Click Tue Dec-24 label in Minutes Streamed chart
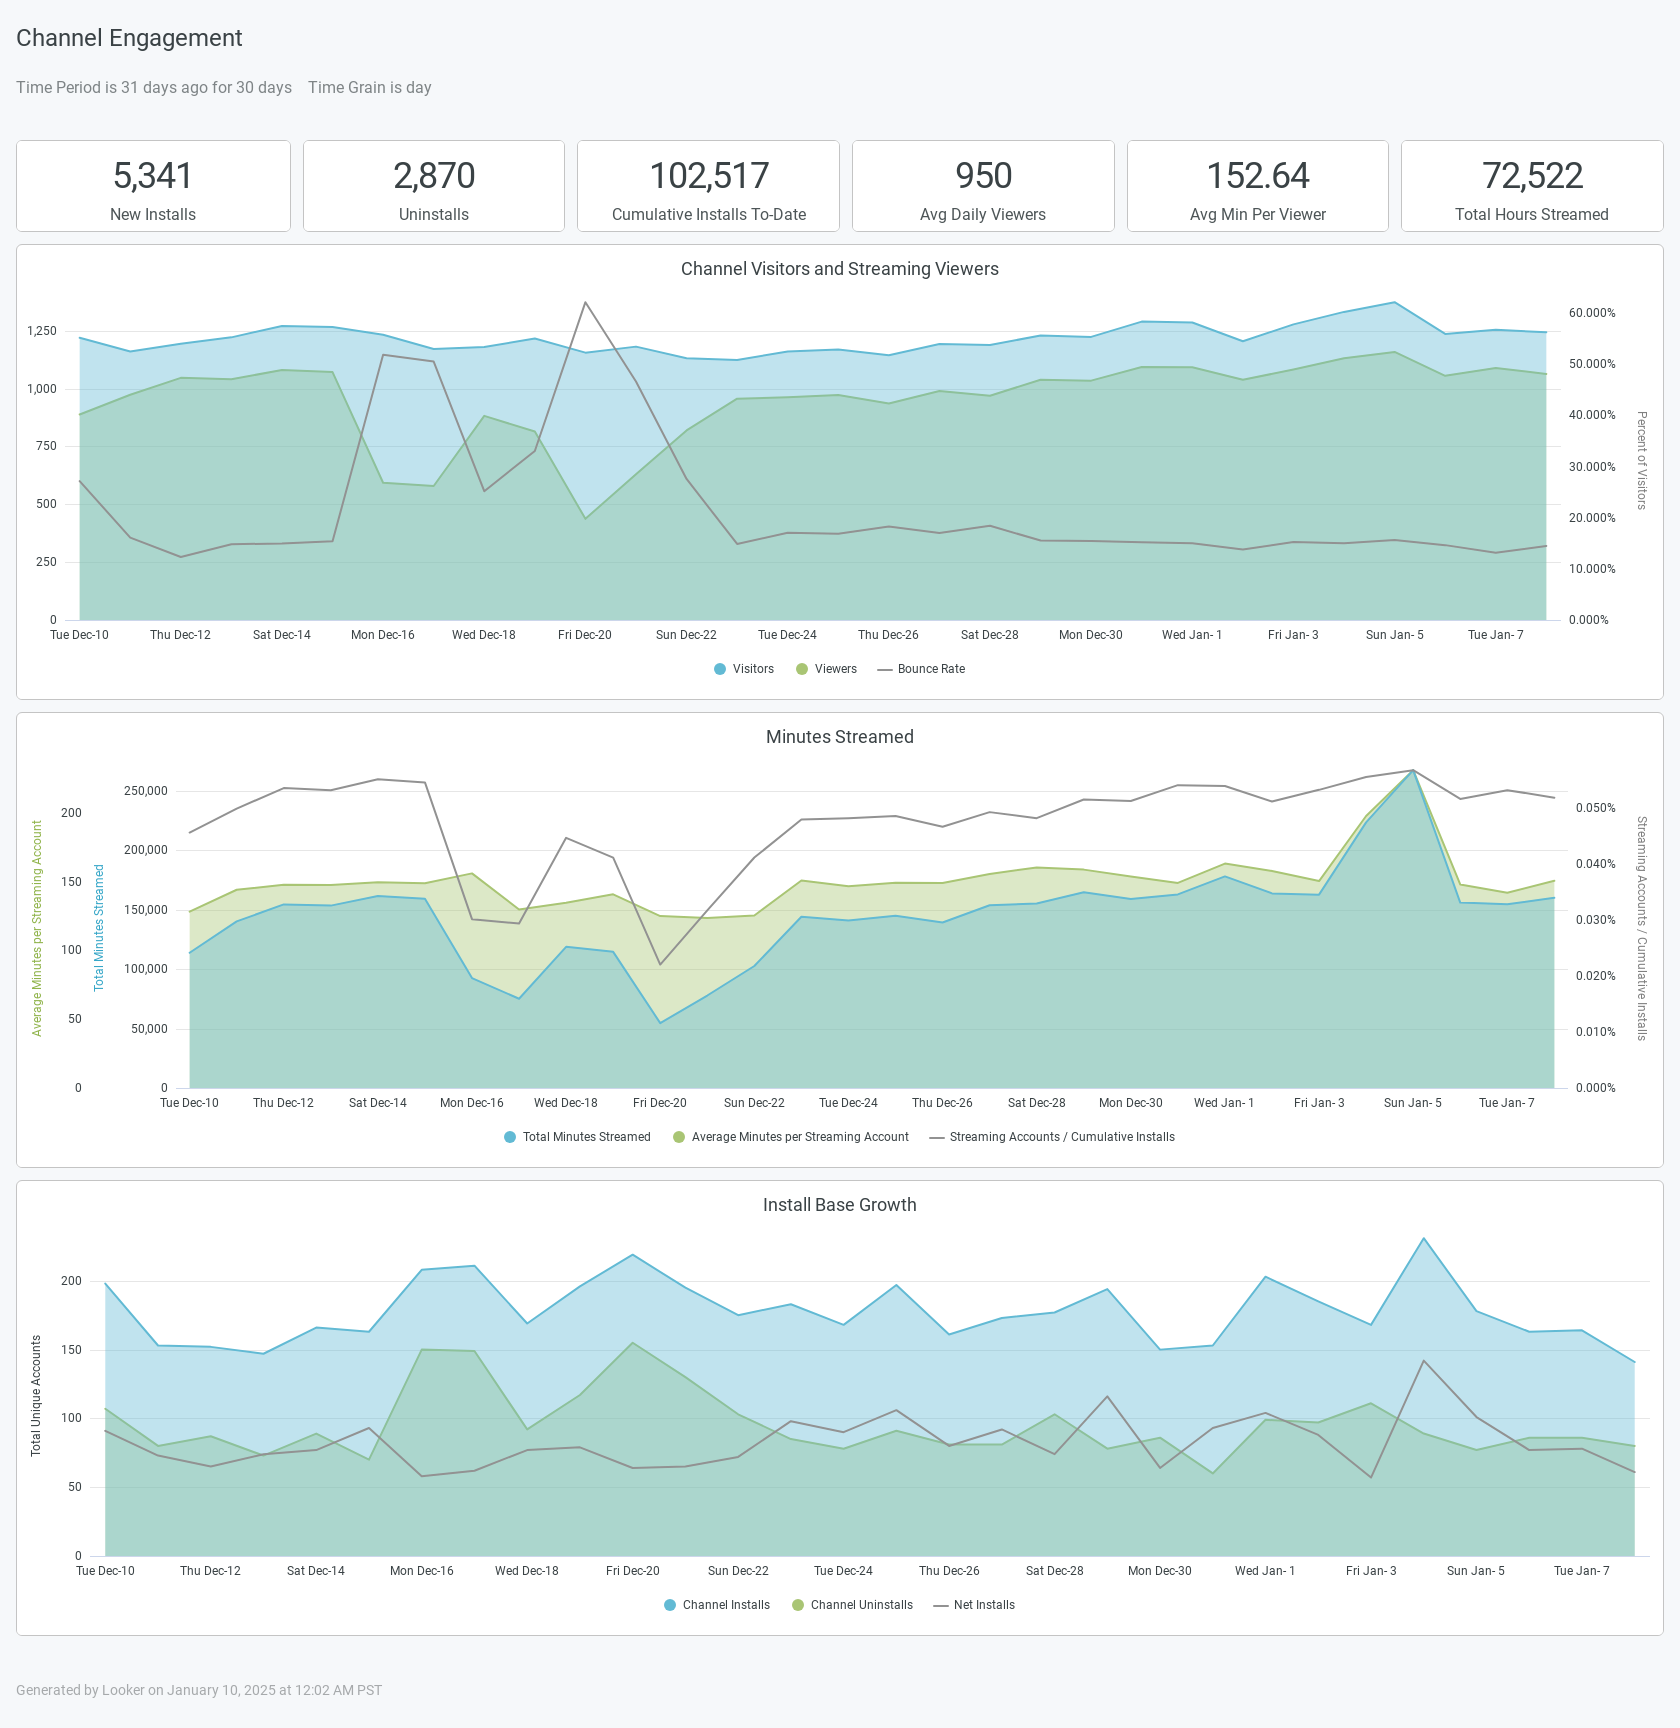The width and height of the screenshot is (1680, 1728). 848,1103
